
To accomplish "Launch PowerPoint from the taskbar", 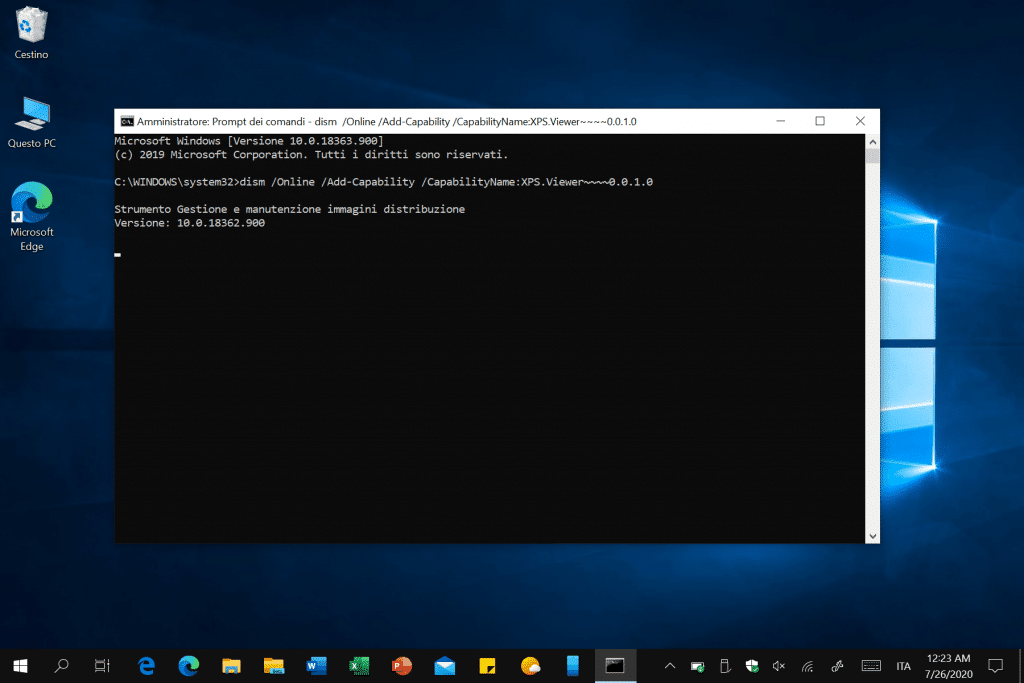I will tap(402, 665).
